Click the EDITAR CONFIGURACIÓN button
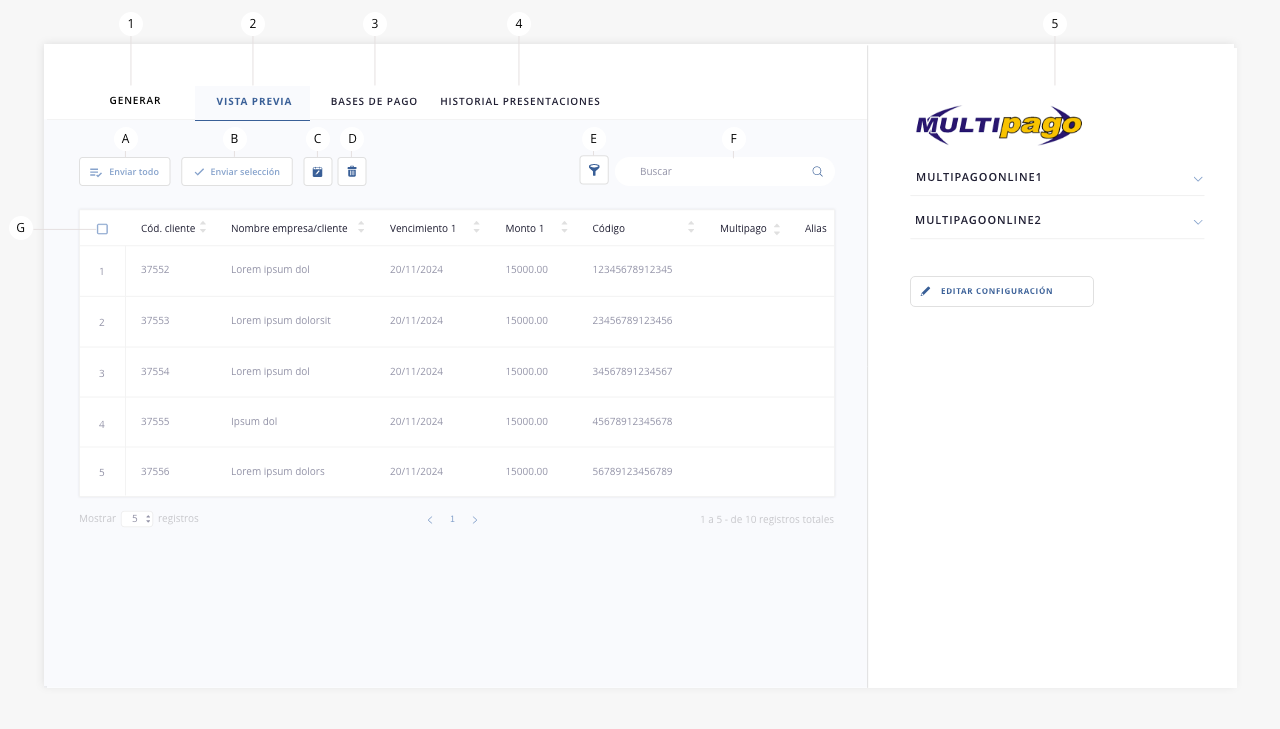 [1002, 291]
